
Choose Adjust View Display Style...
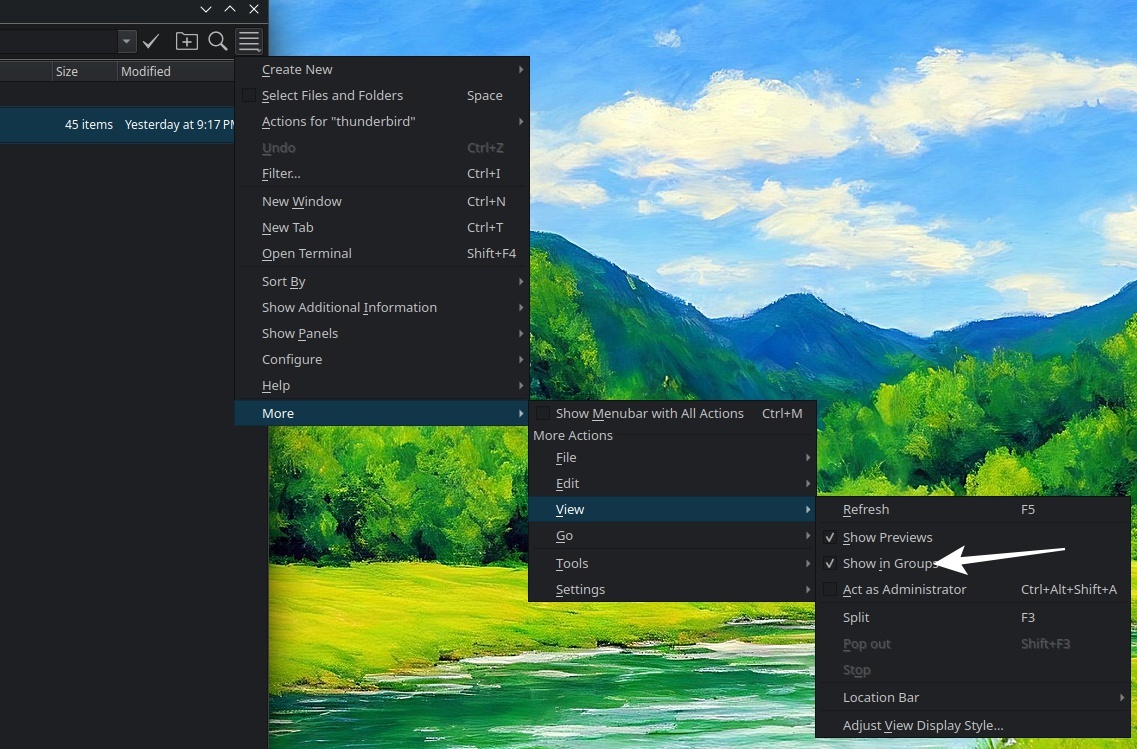click(972, 726)
